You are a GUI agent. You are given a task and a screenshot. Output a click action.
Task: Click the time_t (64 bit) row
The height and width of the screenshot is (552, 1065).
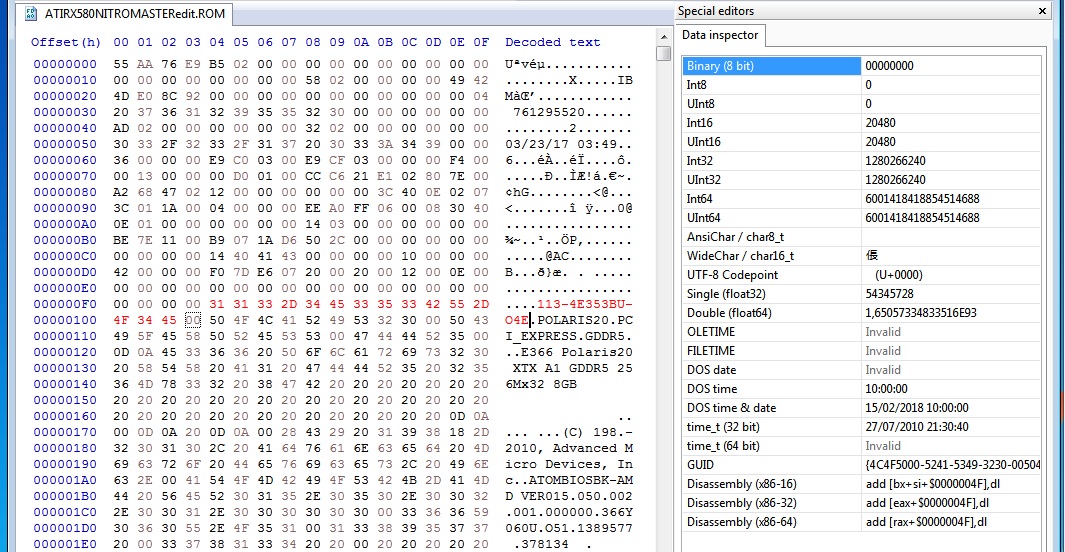coord(861,446)
